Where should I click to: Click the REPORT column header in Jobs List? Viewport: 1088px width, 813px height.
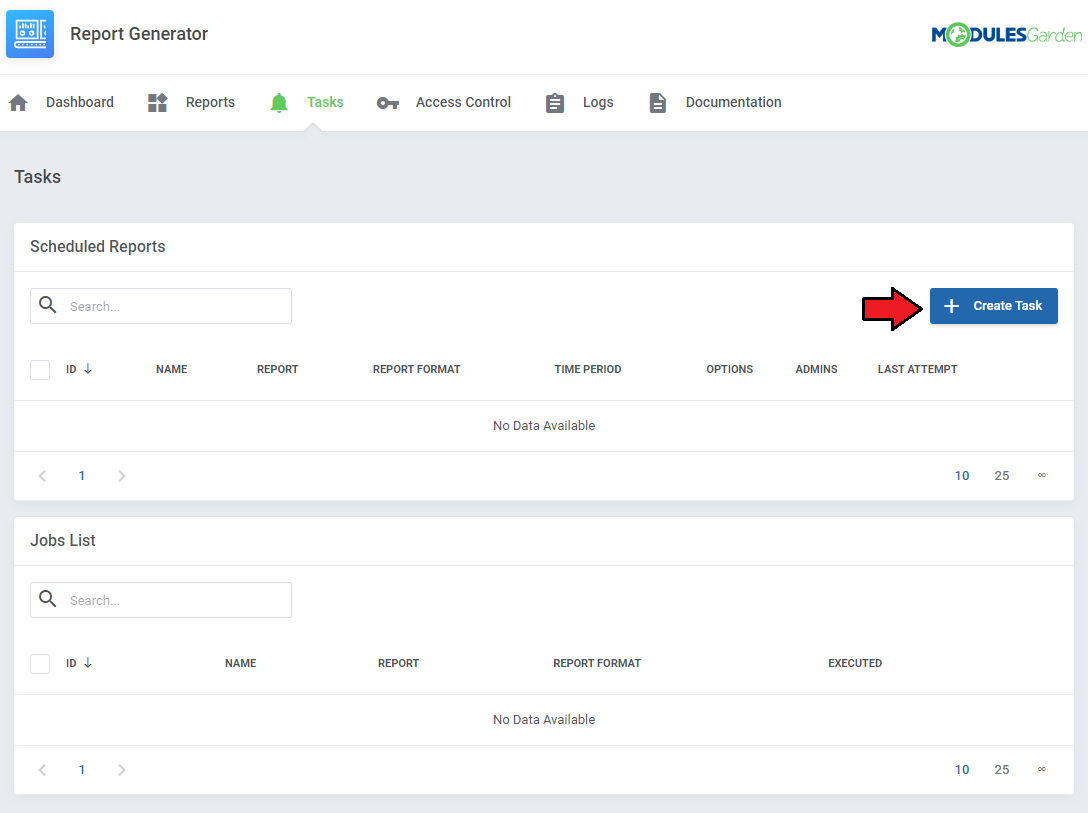(398, 663)
